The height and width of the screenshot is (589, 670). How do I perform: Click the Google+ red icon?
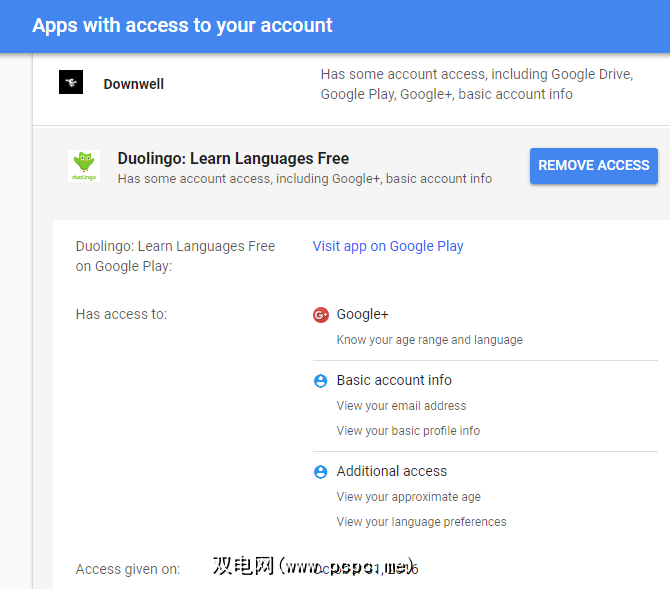click(x=320, y=315)
